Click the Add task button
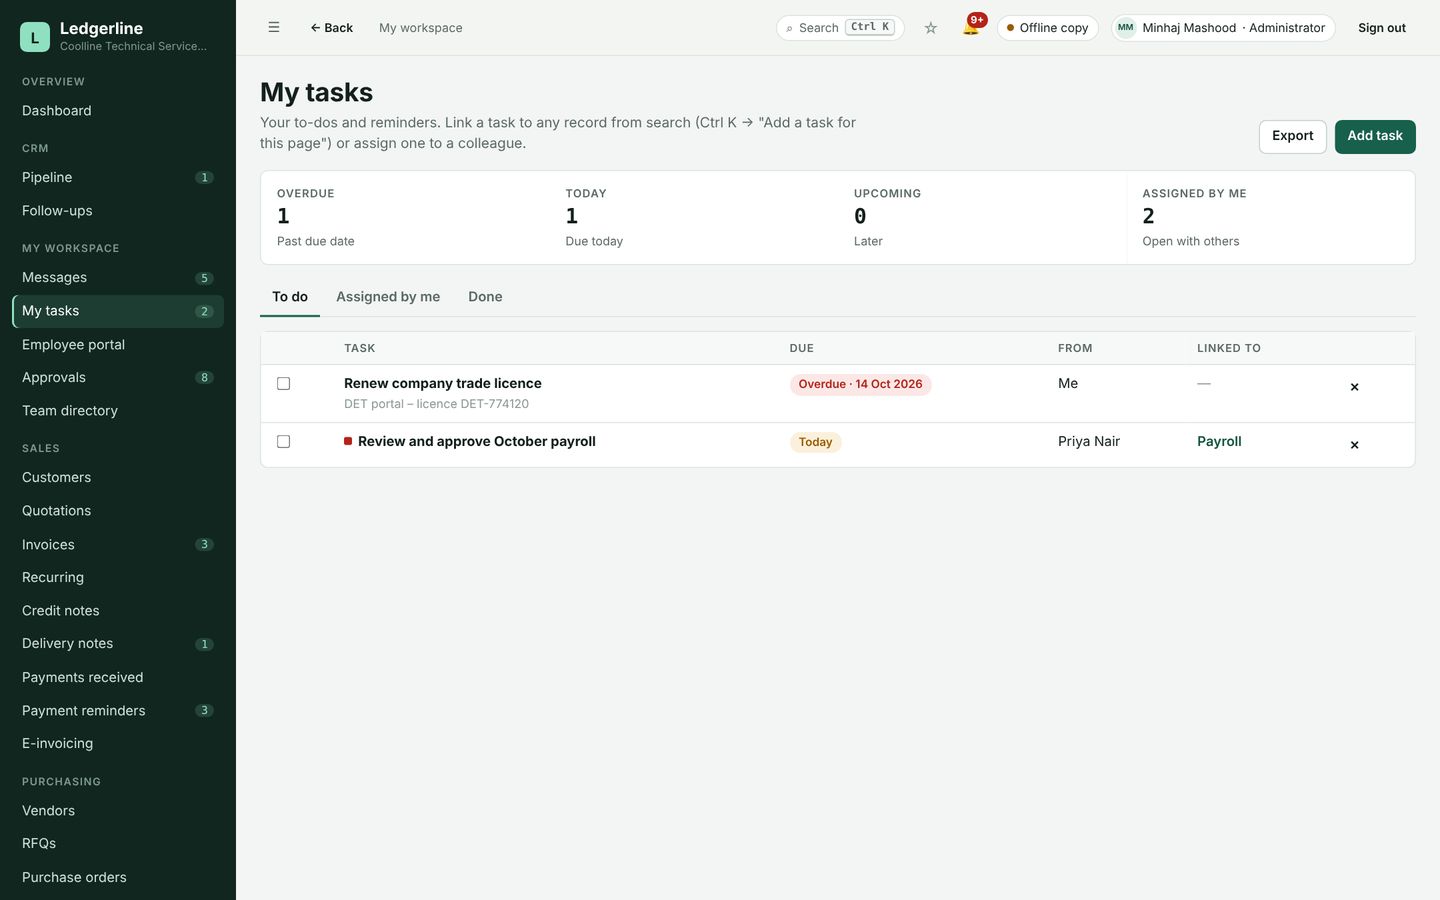This screenshot has height=900, width=1440. coord(1375,137)
